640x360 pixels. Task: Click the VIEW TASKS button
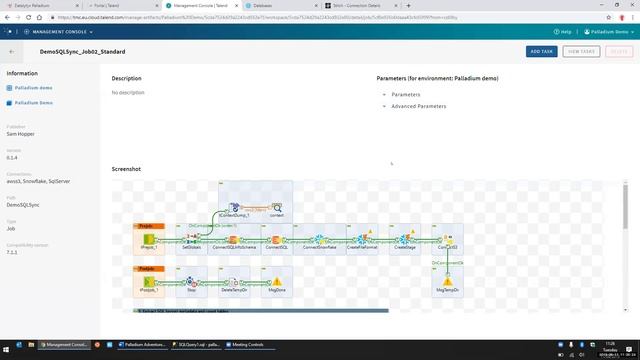[581, 51]
